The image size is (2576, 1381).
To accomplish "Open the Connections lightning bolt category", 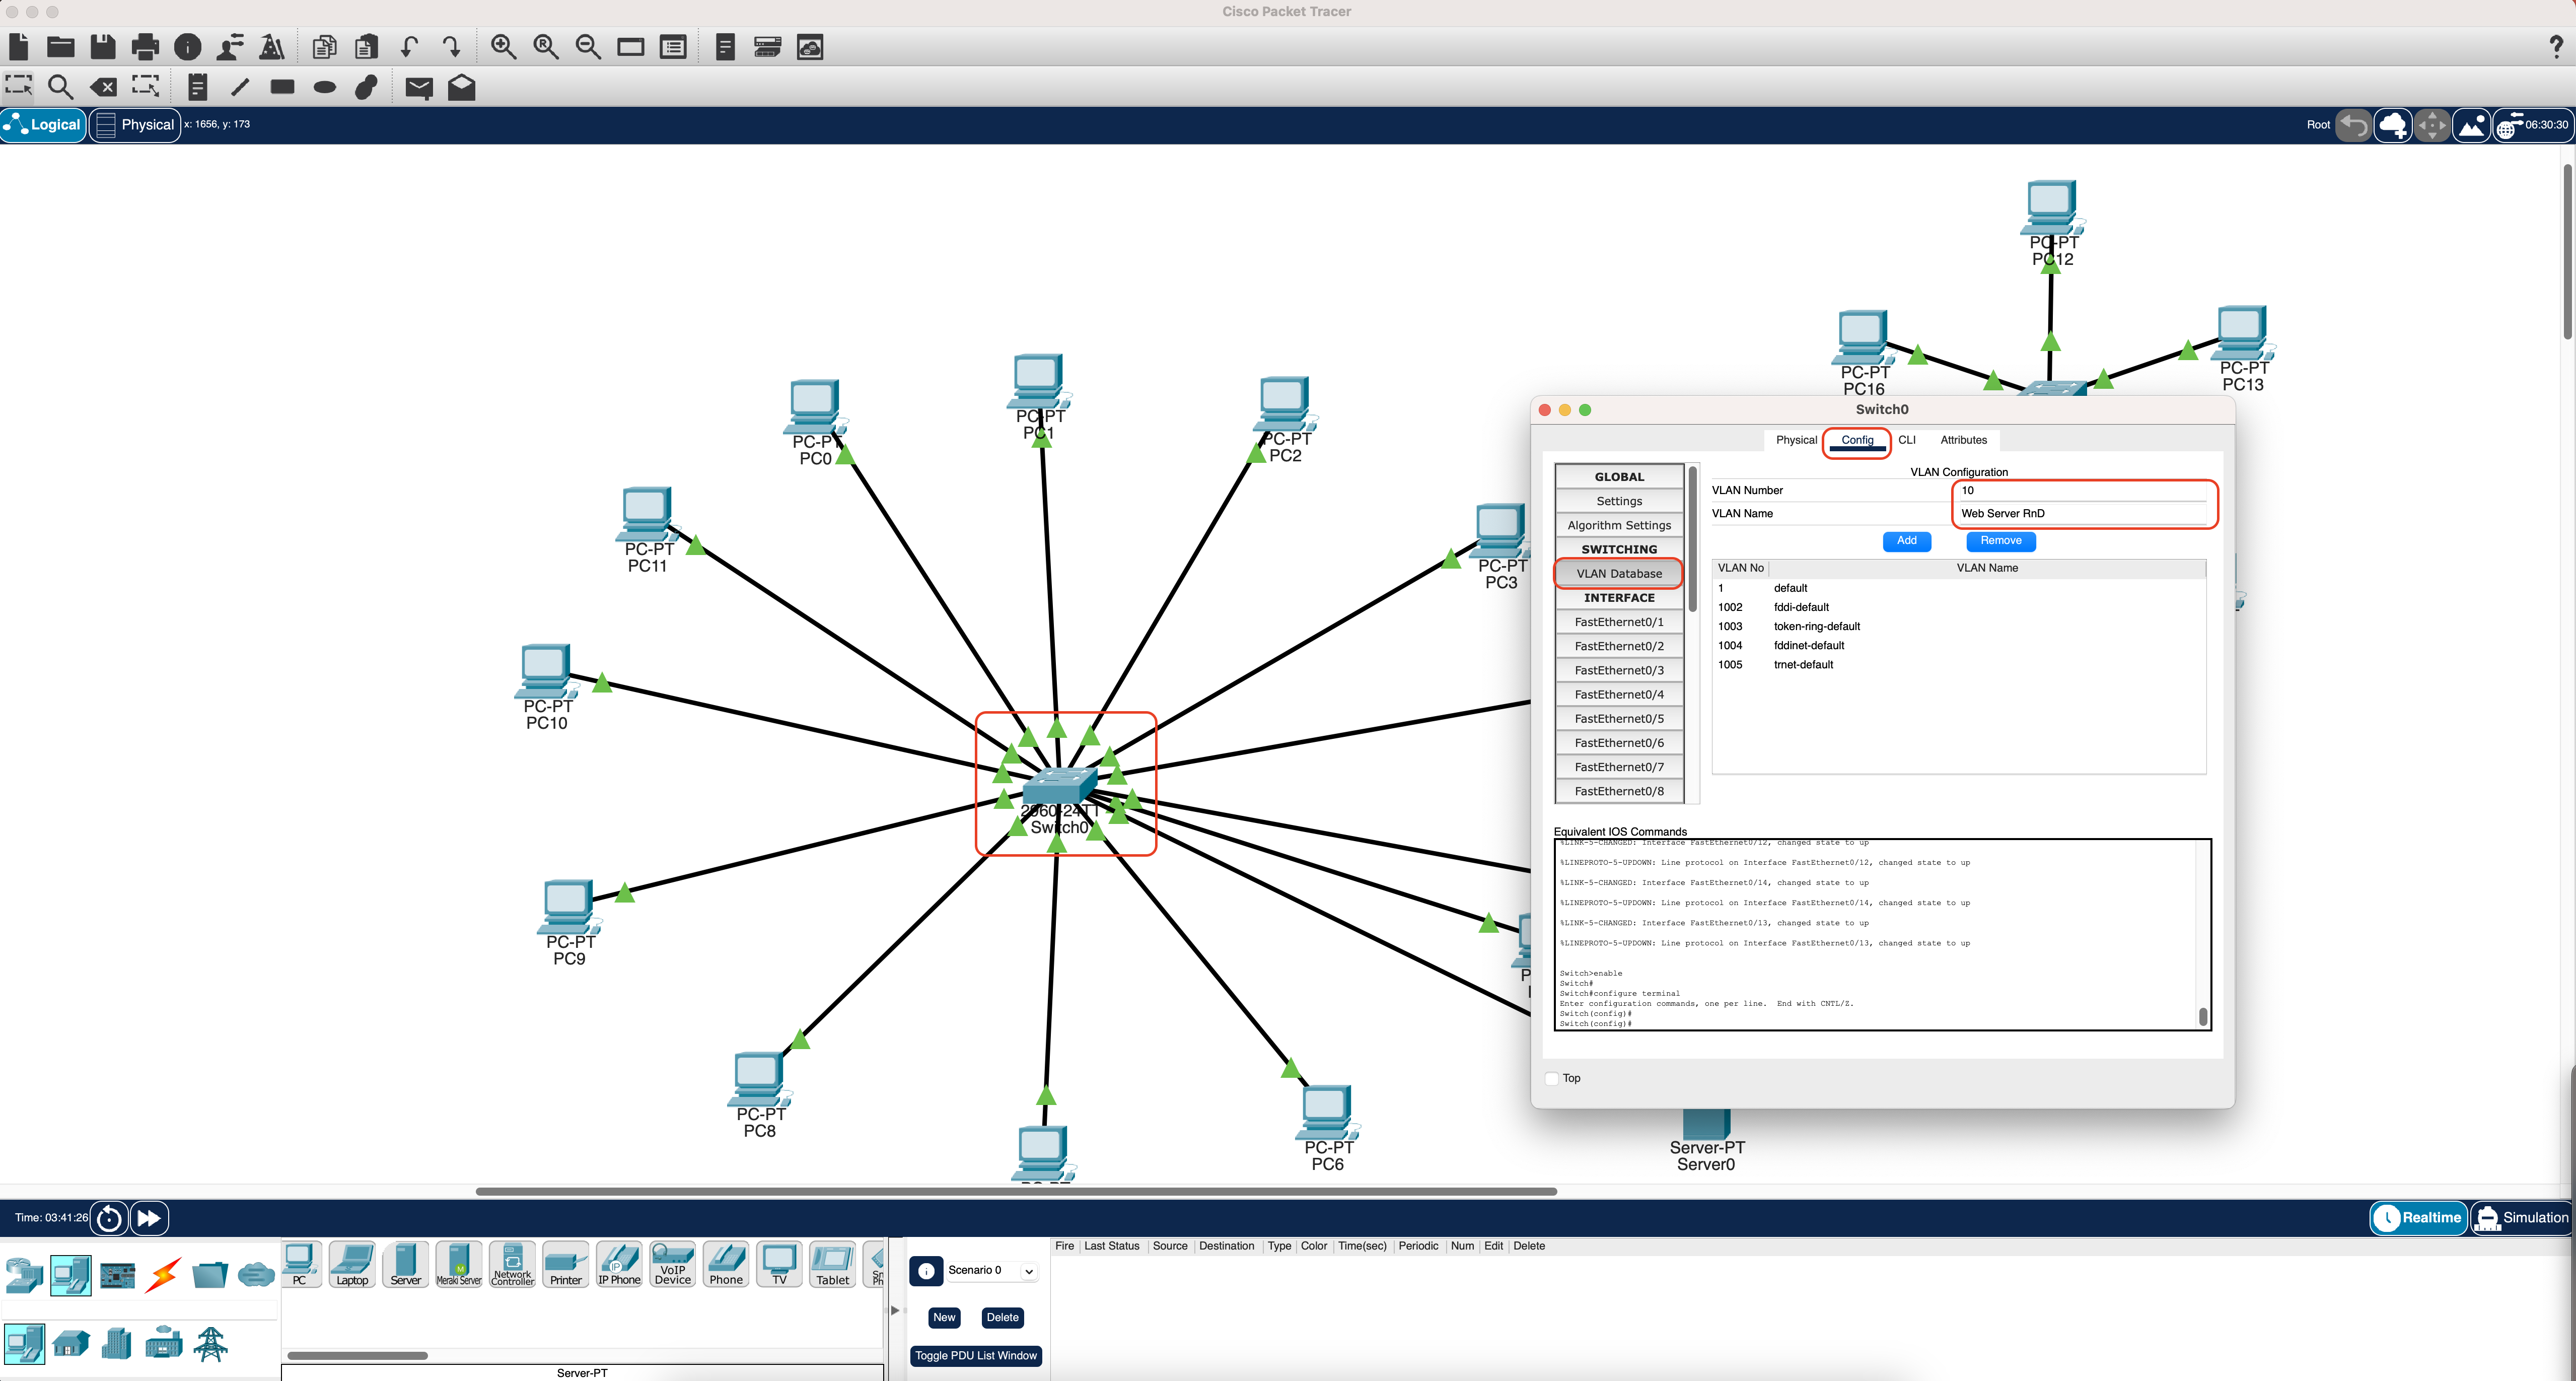I will 163,1275.
